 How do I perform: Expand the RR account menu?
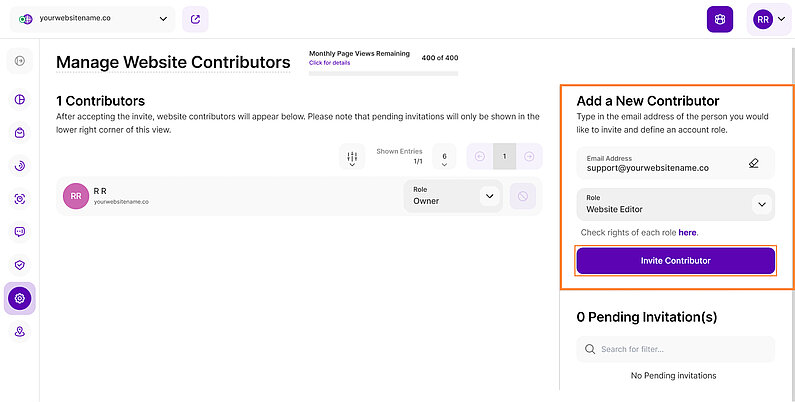pos(769,19)
